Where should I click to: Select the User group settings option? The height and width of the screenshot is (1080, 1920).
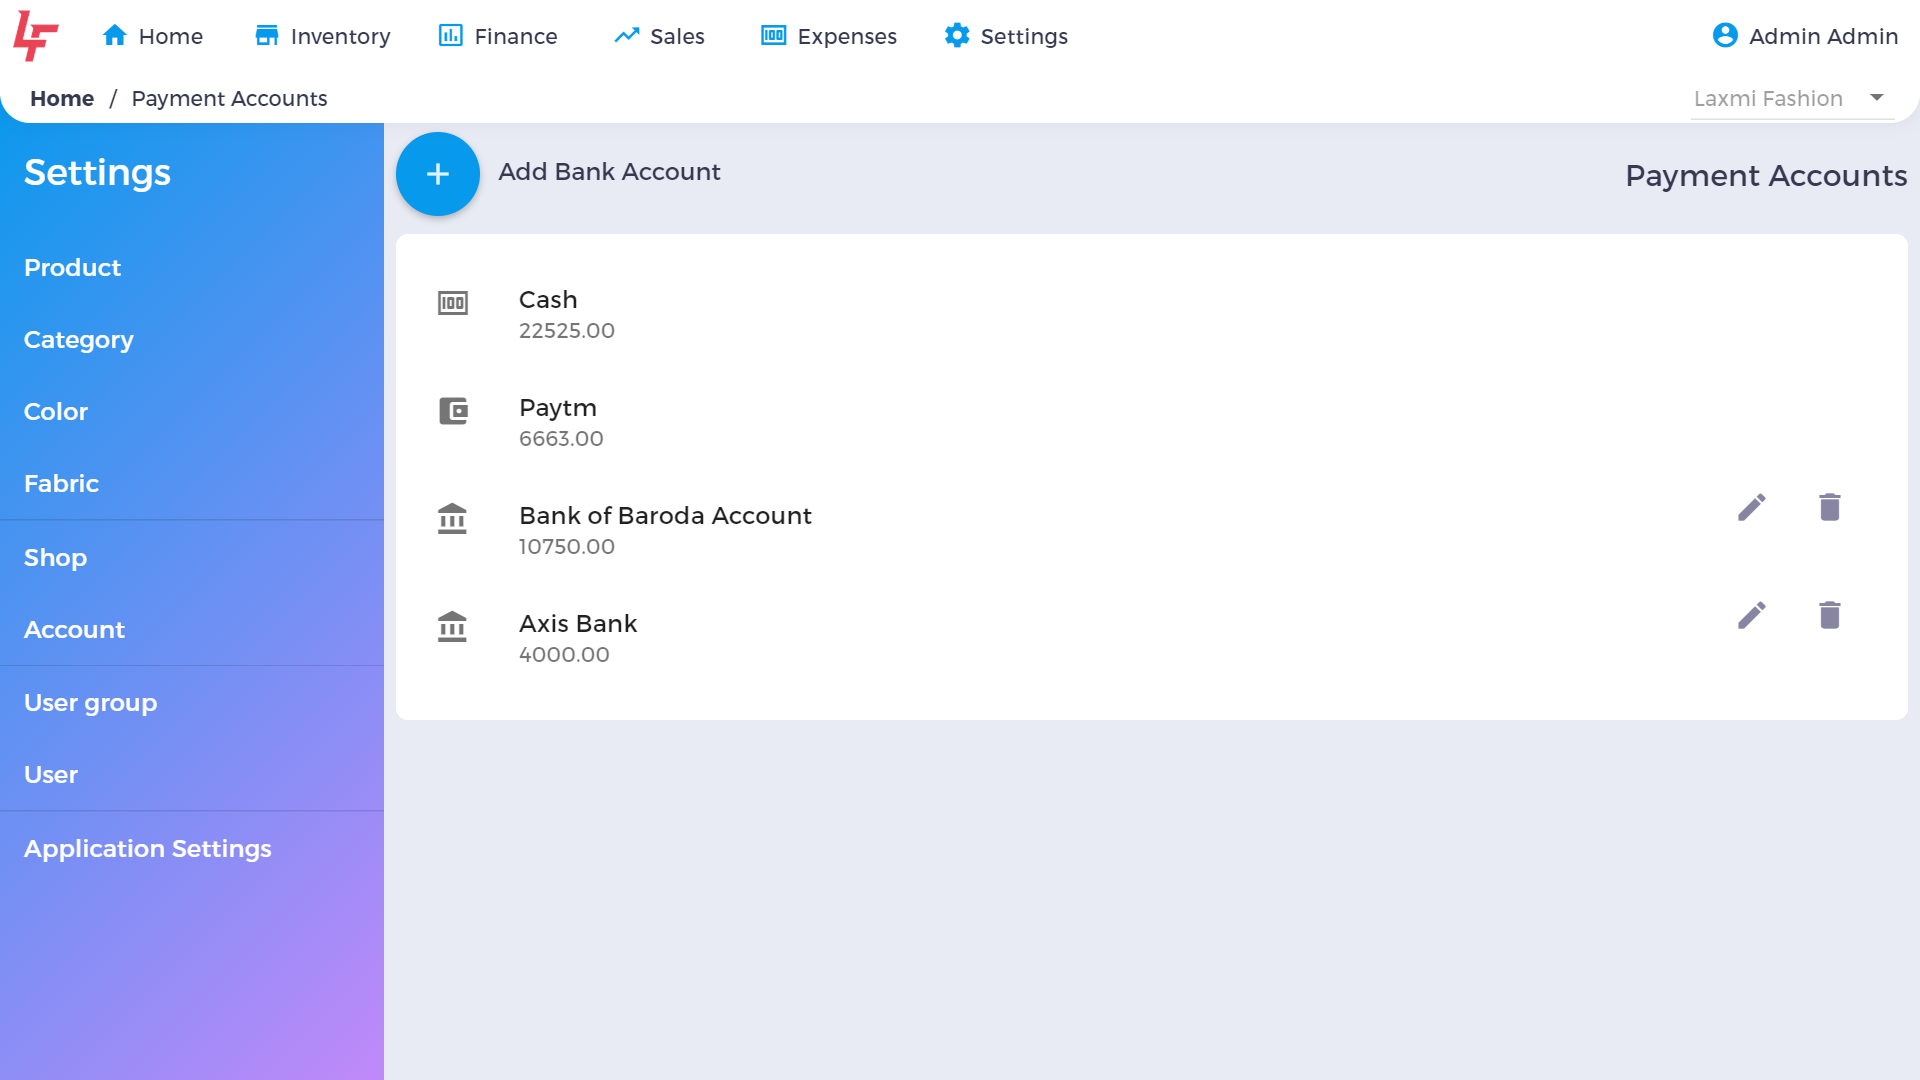(91, 703)
